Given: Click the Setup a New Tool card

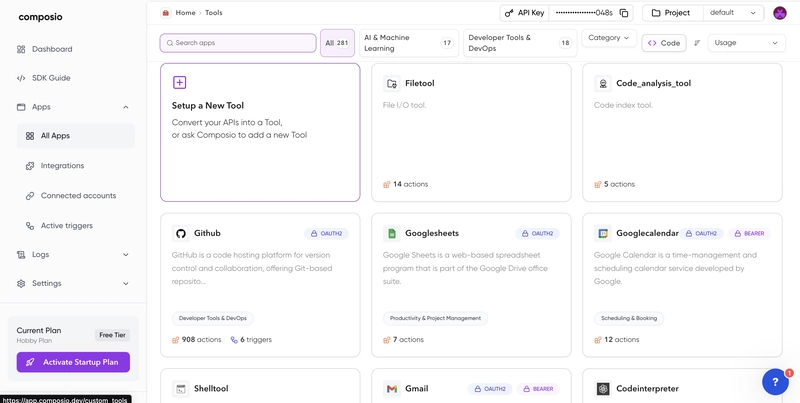Looking at the screenshot, I should (260, 132).
